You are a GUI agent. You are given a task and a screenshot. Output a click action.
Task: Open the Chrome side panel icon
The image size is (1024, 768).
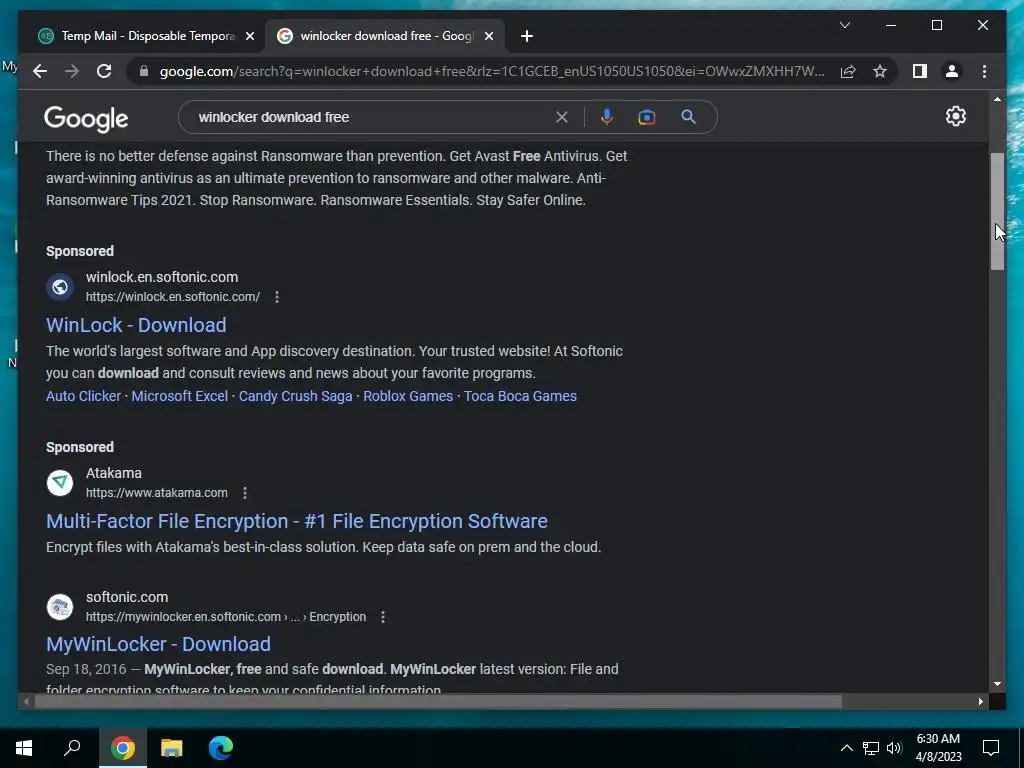coord(920,71)
